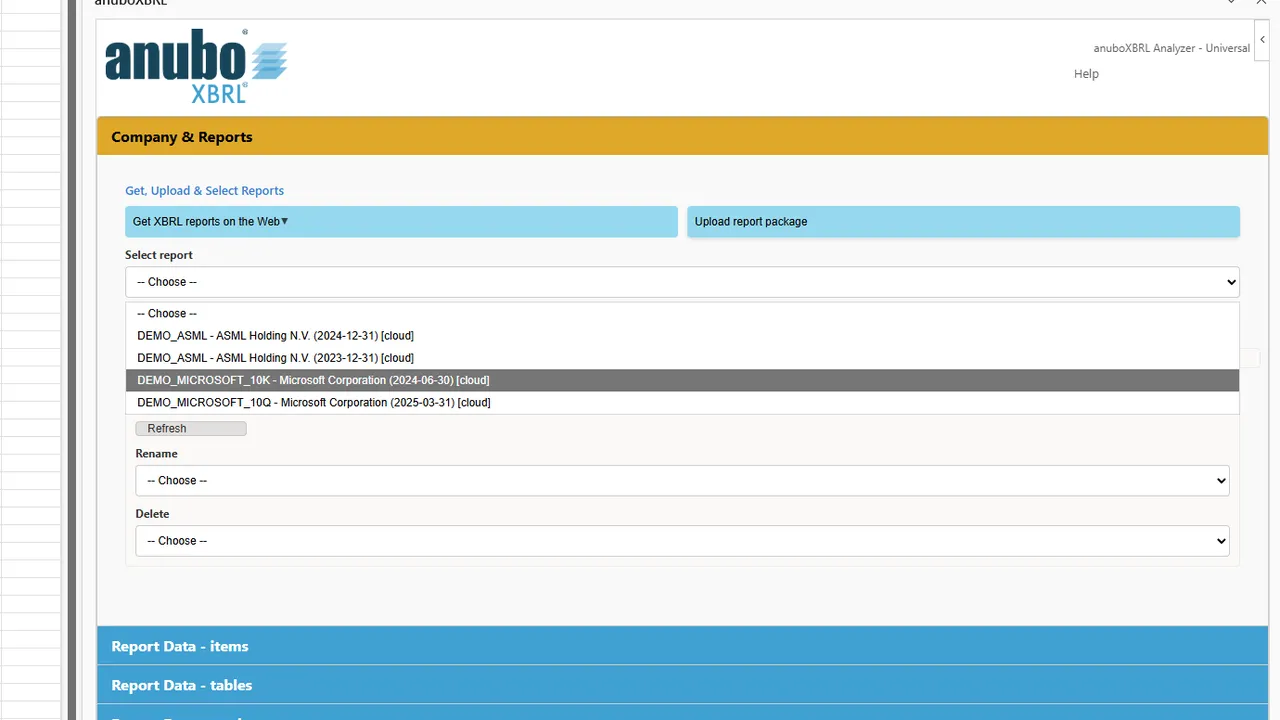
Task: Expand Get XBRL reports on the Web
Action: pyautogui.click(x=401, y=222)
